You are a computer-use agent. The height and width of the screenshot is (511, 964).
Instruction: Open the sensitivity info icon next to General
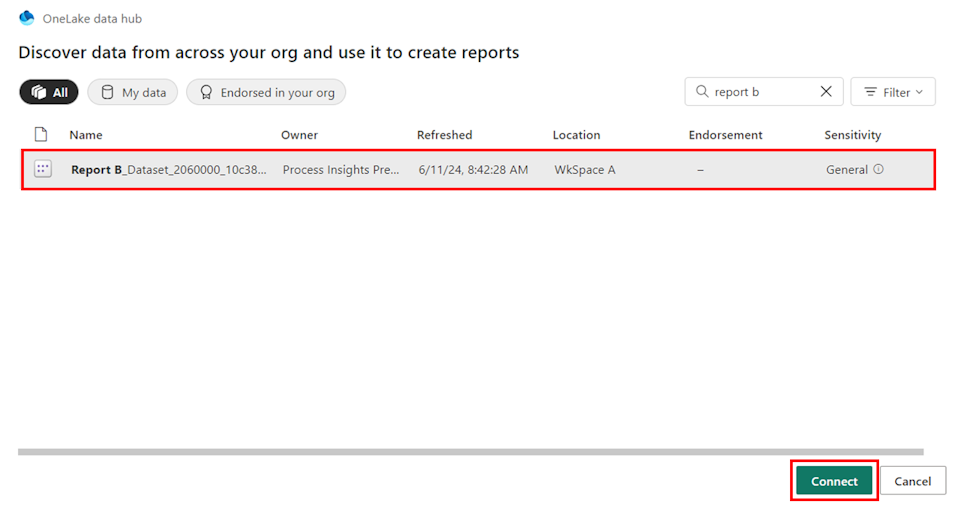[x=879, y=169]
